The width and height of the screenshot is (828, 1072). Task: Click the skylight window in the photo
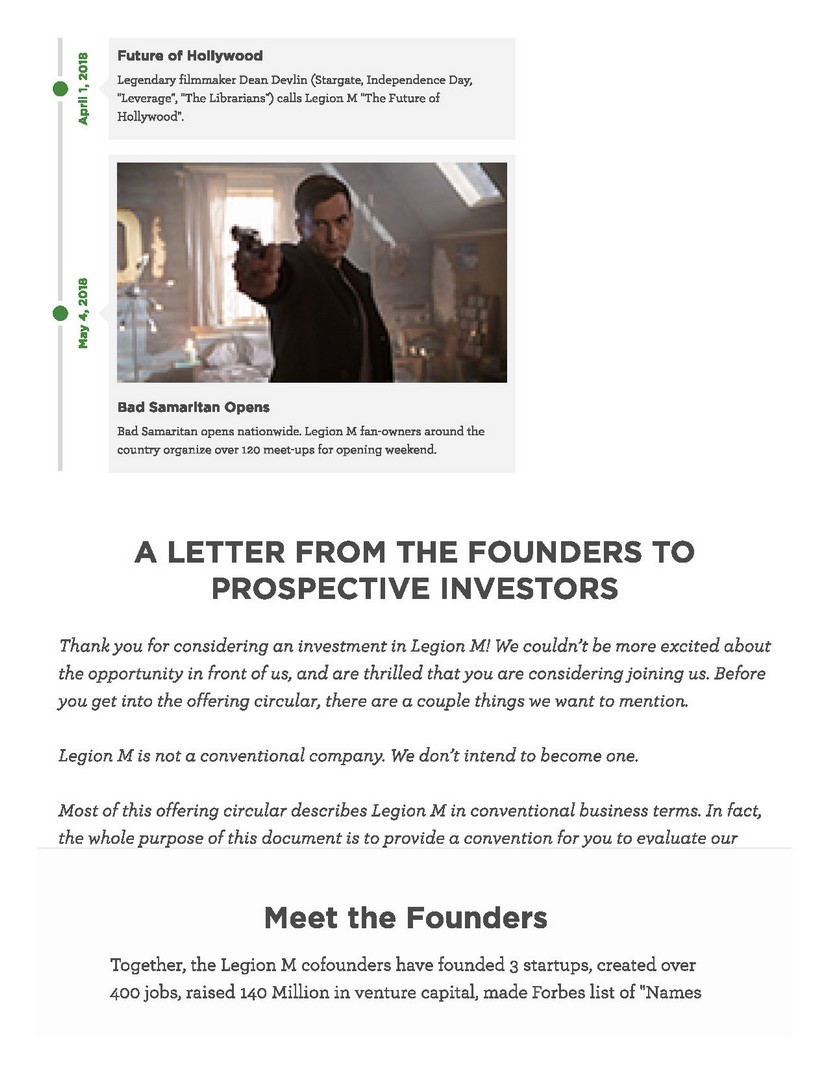point(470,182)
